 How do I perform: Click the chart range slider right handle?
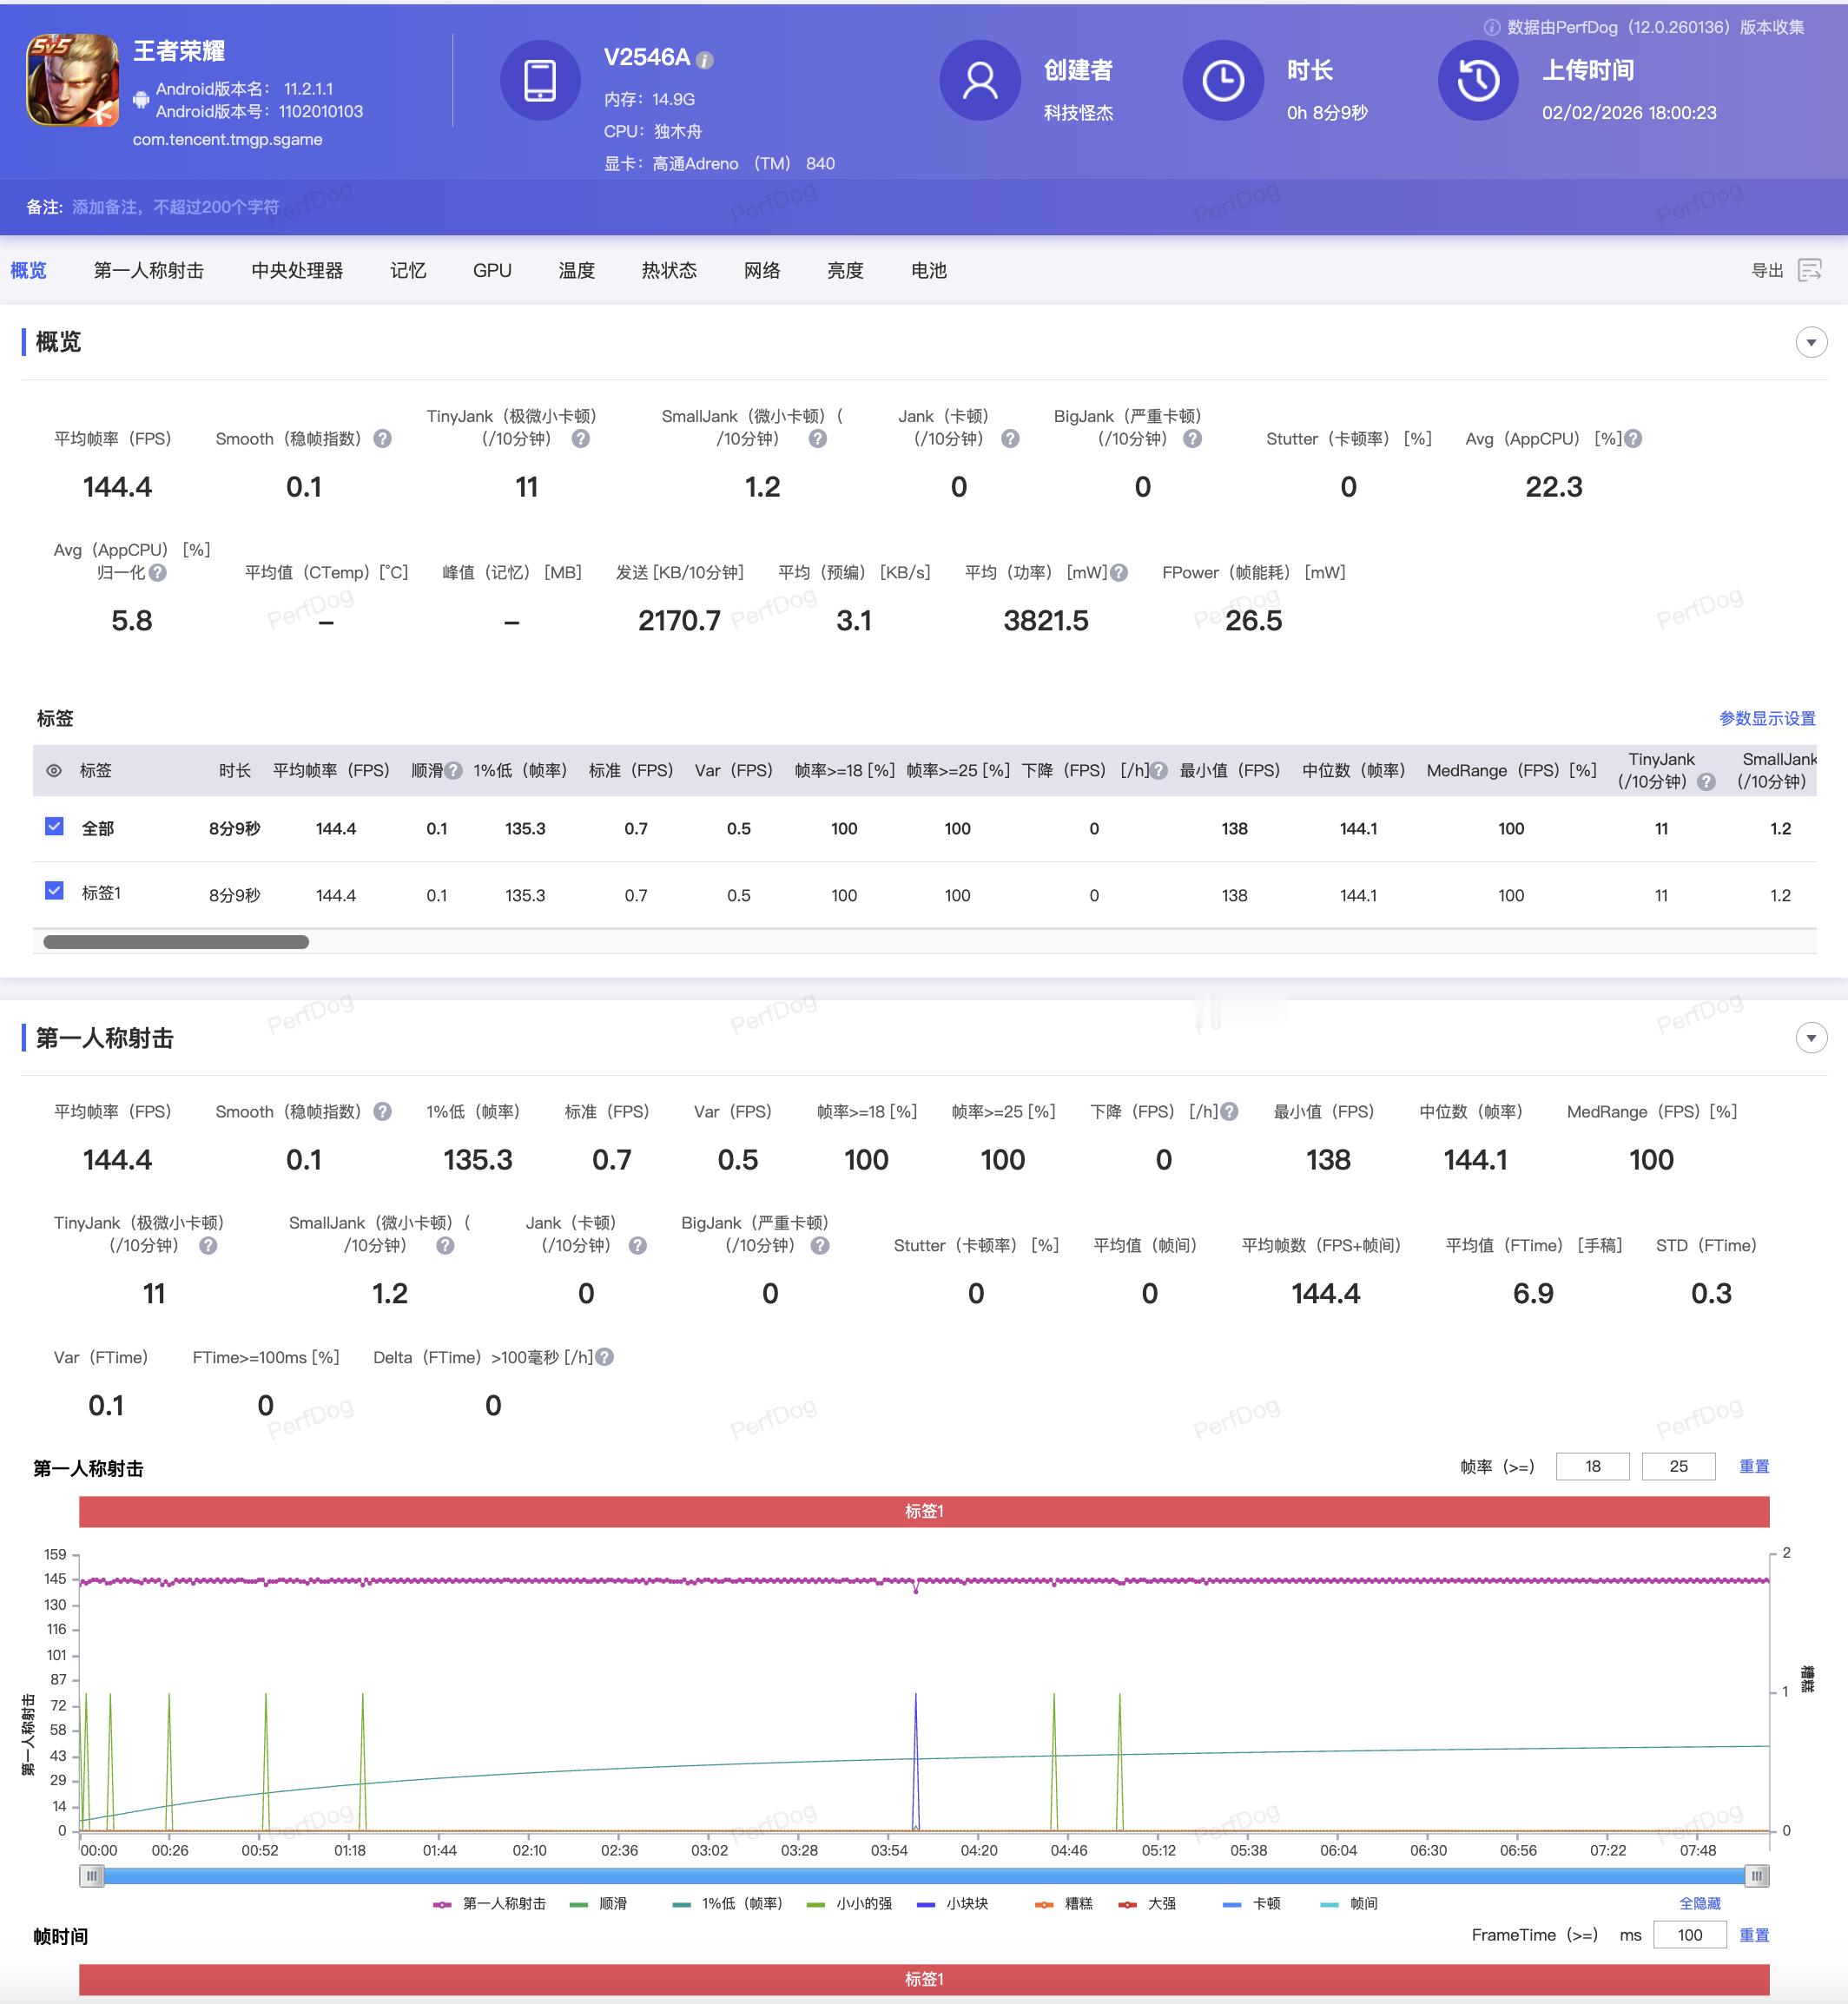1756,1875
